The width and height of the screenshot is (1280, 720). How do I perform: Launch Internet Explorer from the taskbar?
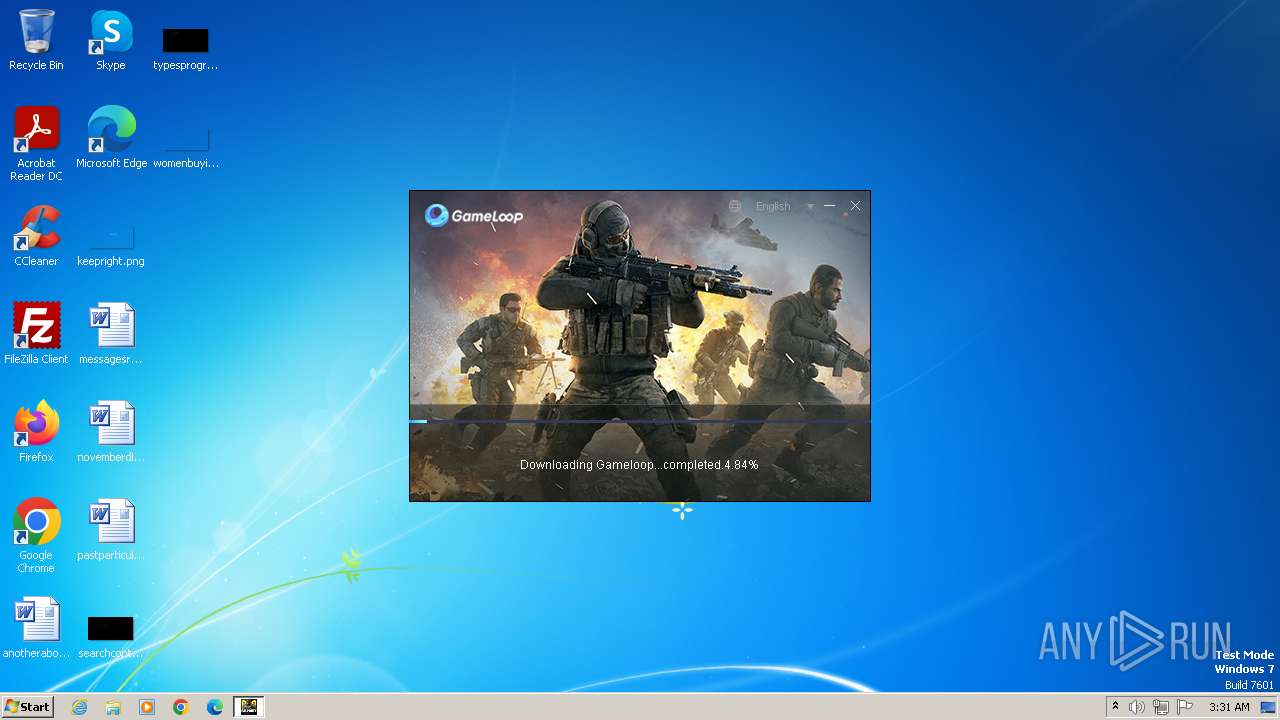[80, 707]
